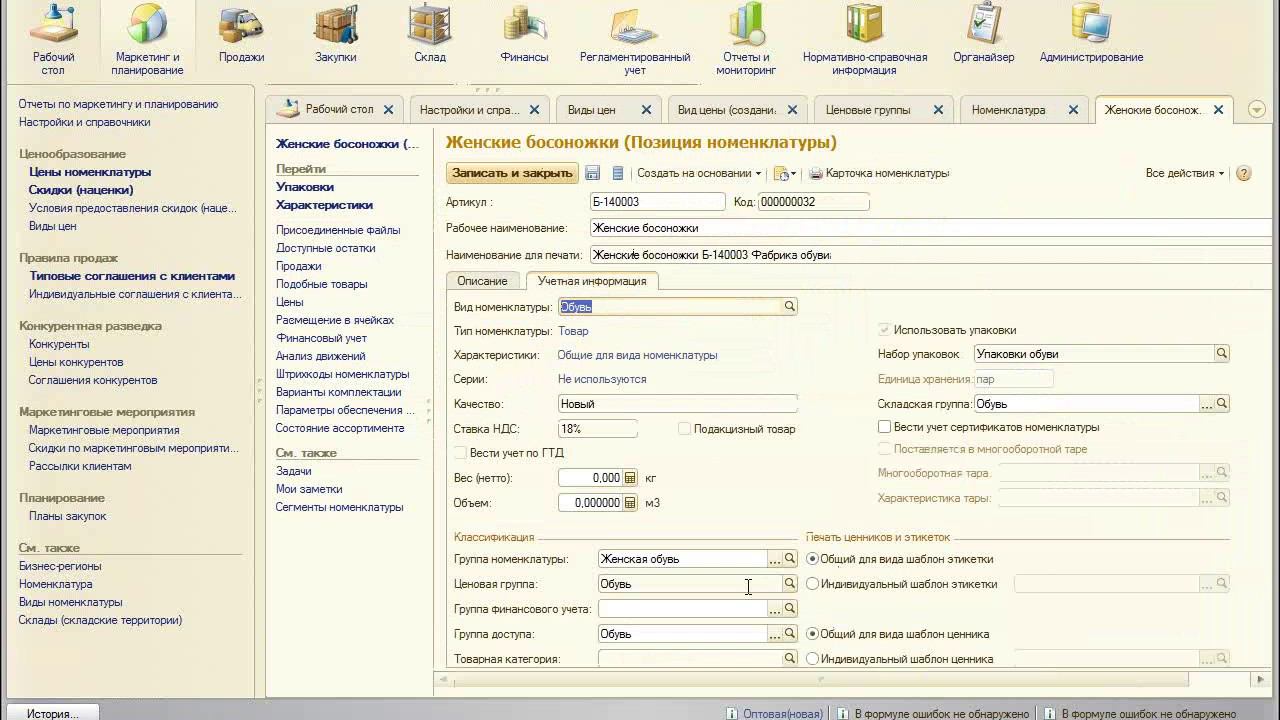Toggle Поставляется в многооборотной таре checkbox
Image resolution: width=1280 pixels, height=720 pixels.
tap(884, 449)
